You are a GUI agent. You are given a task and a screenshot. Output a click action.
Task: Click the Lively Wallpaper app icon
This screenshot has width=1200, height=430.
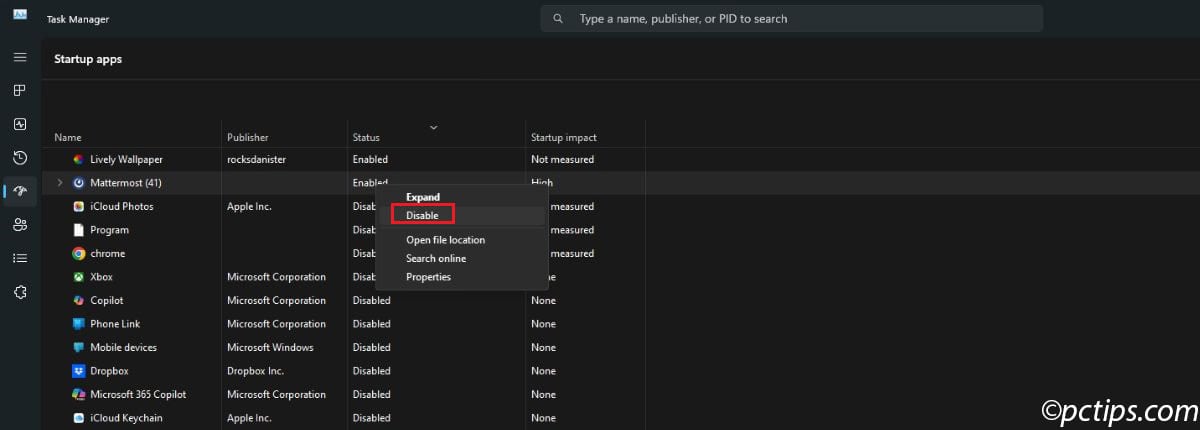coord(79,159)
